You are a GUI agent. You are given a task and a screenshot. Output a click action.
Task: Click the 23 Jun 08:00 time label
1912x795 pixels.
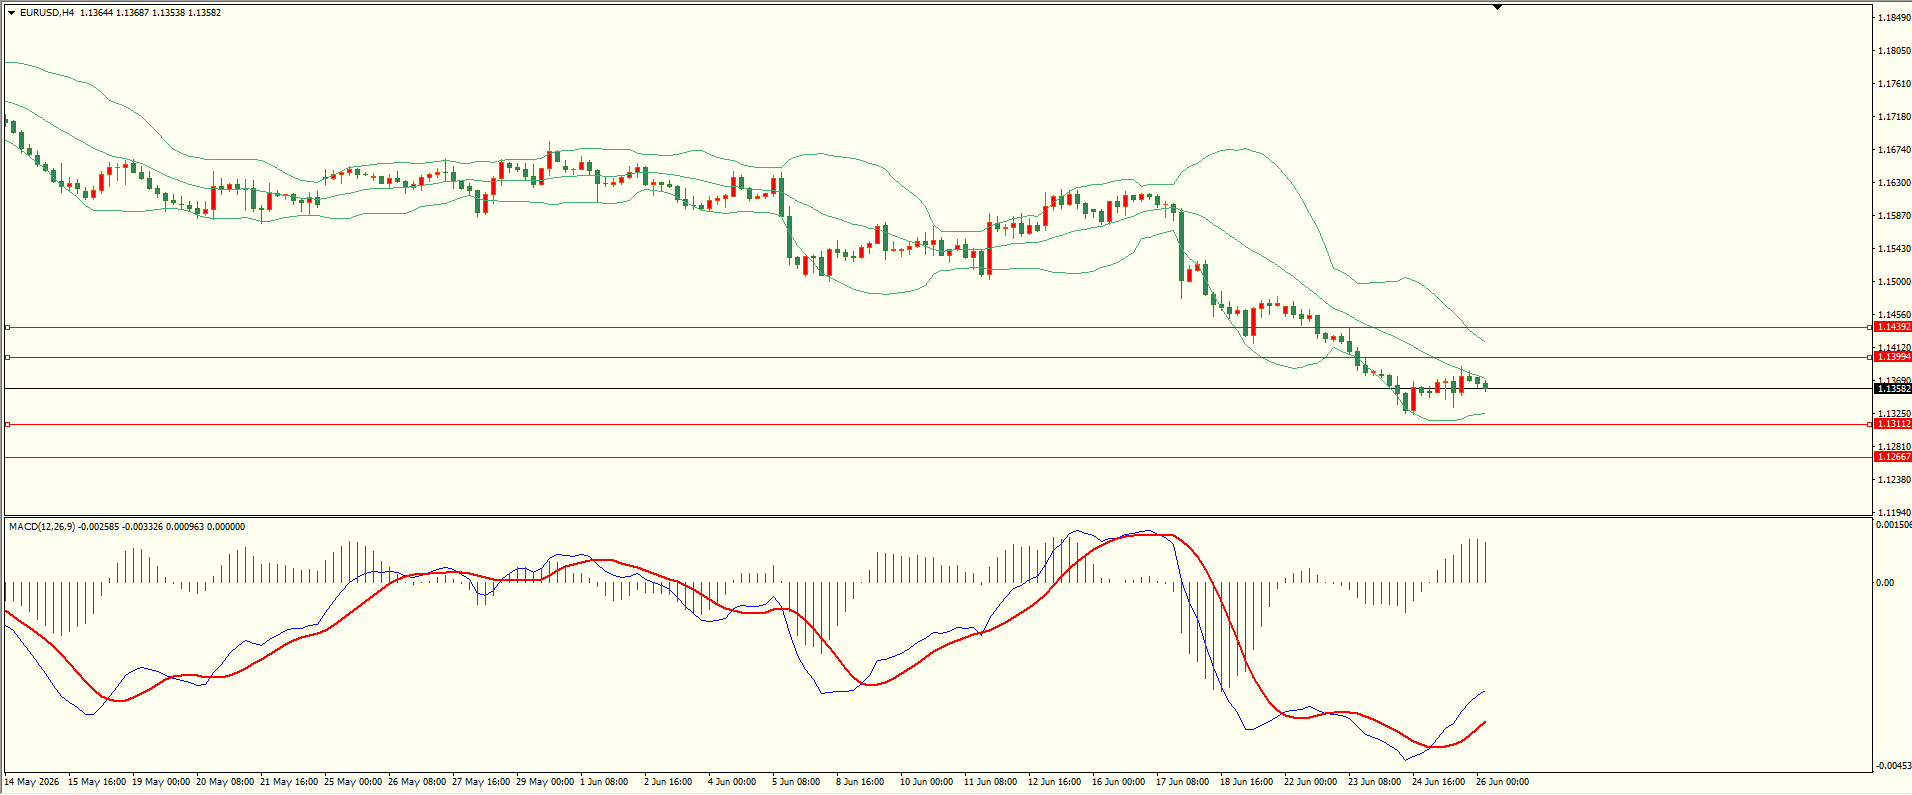(1374, 782)
